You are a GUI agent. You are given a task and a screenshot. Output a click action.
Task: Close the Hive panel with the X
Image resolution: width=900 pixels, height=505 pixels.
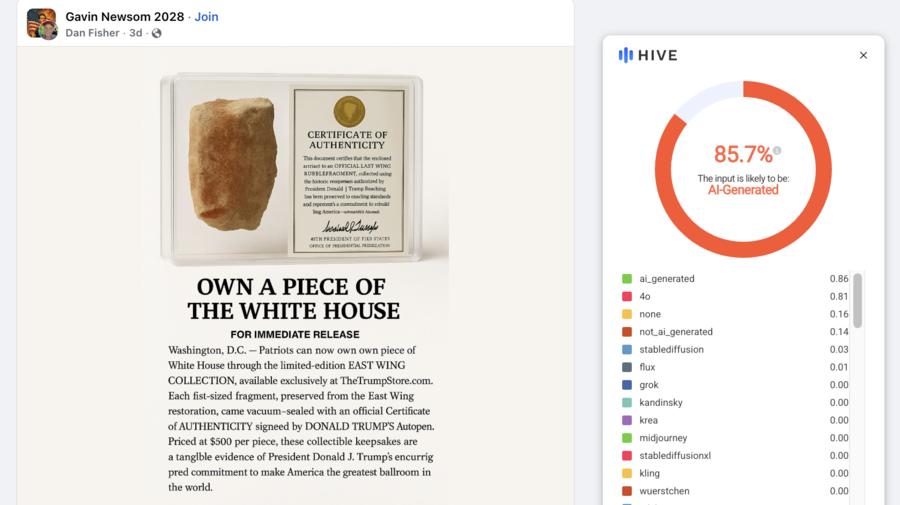pos(863,56)
